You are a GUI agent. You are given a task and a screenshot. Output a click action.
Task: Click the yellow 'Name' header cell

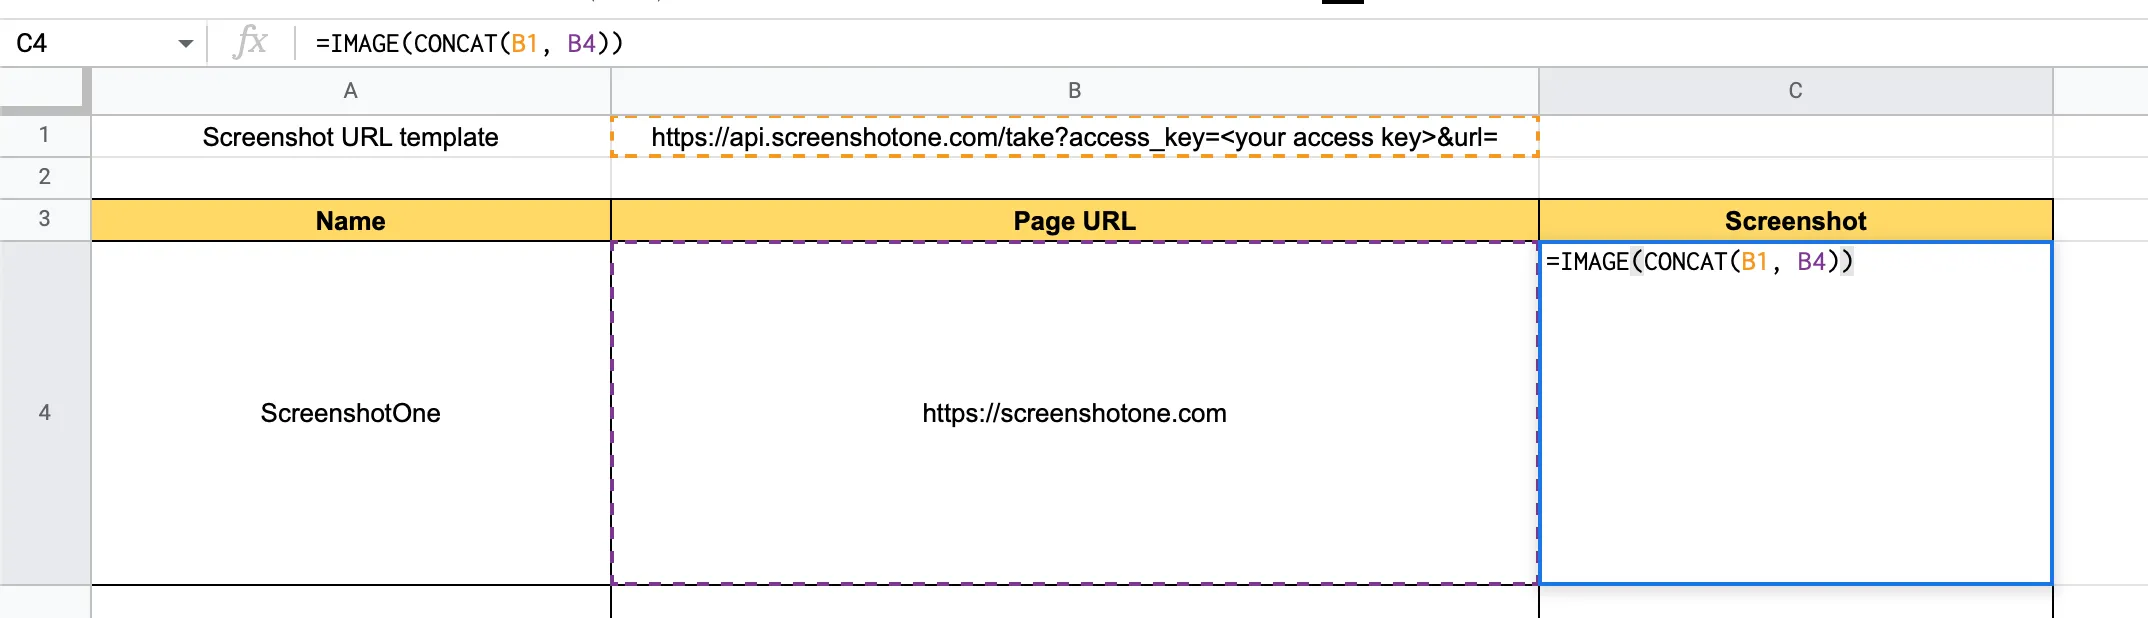350,221
